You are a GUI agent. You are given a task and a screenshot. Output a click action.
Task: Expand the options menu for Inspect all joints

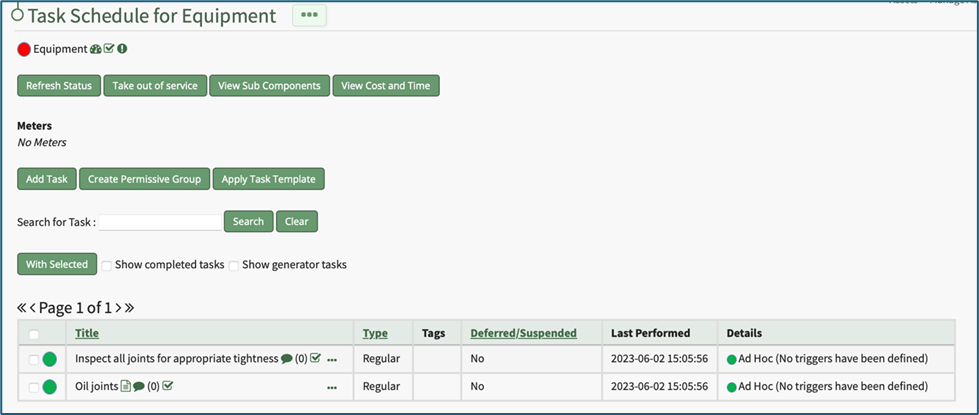pyautogui.click(x=332, y=360)
